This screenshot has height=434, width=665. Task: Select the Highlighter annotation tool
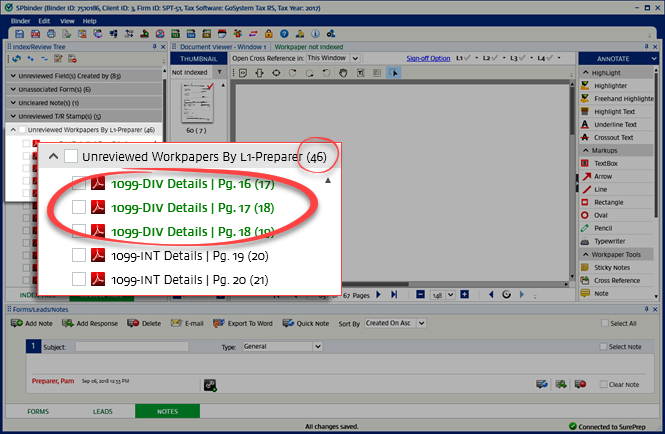[612, 86]
